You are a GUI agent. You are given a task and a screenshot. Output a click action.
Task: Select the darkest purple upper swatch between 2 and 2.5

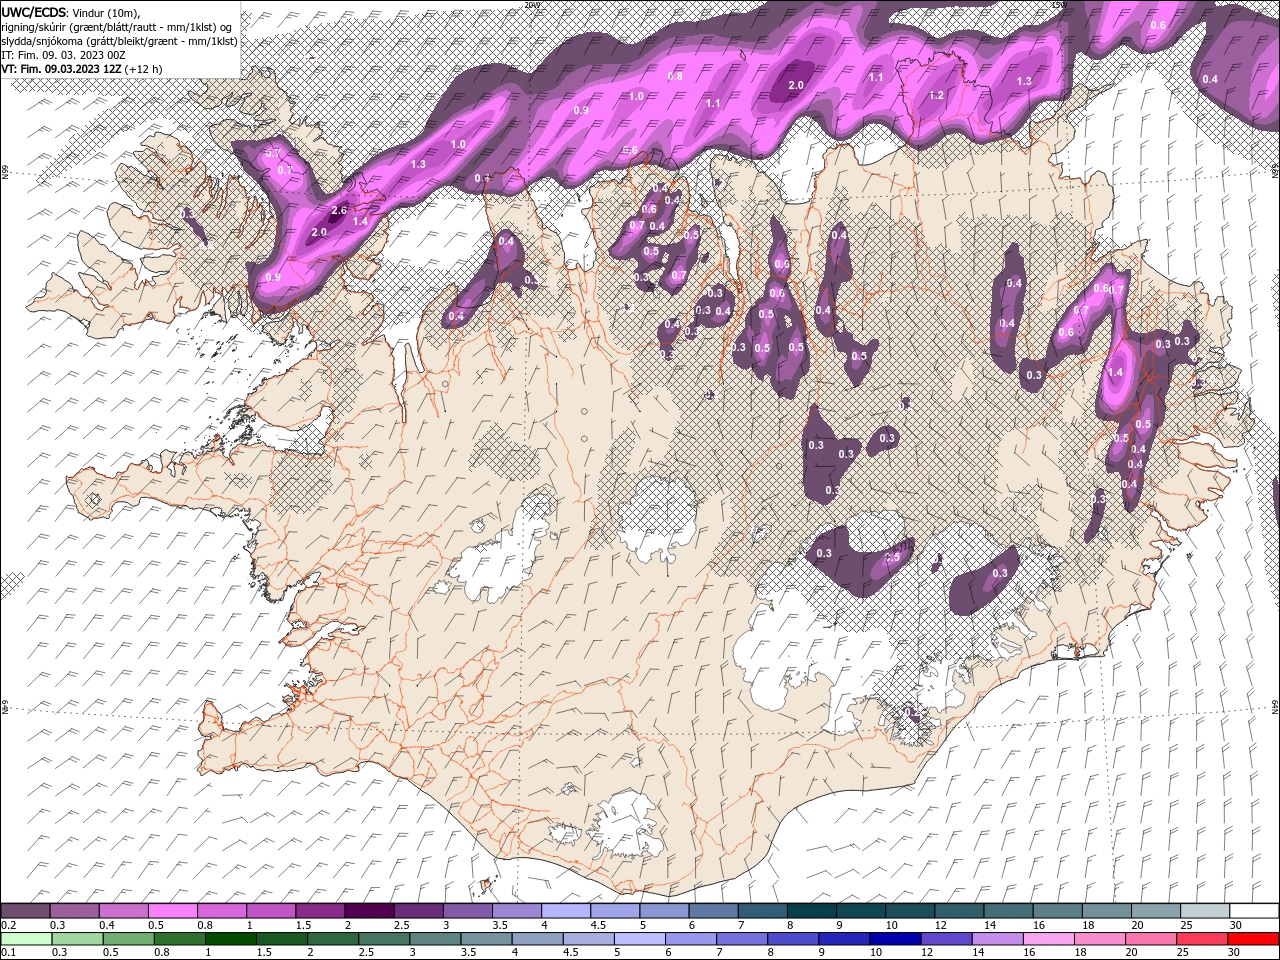369,911
